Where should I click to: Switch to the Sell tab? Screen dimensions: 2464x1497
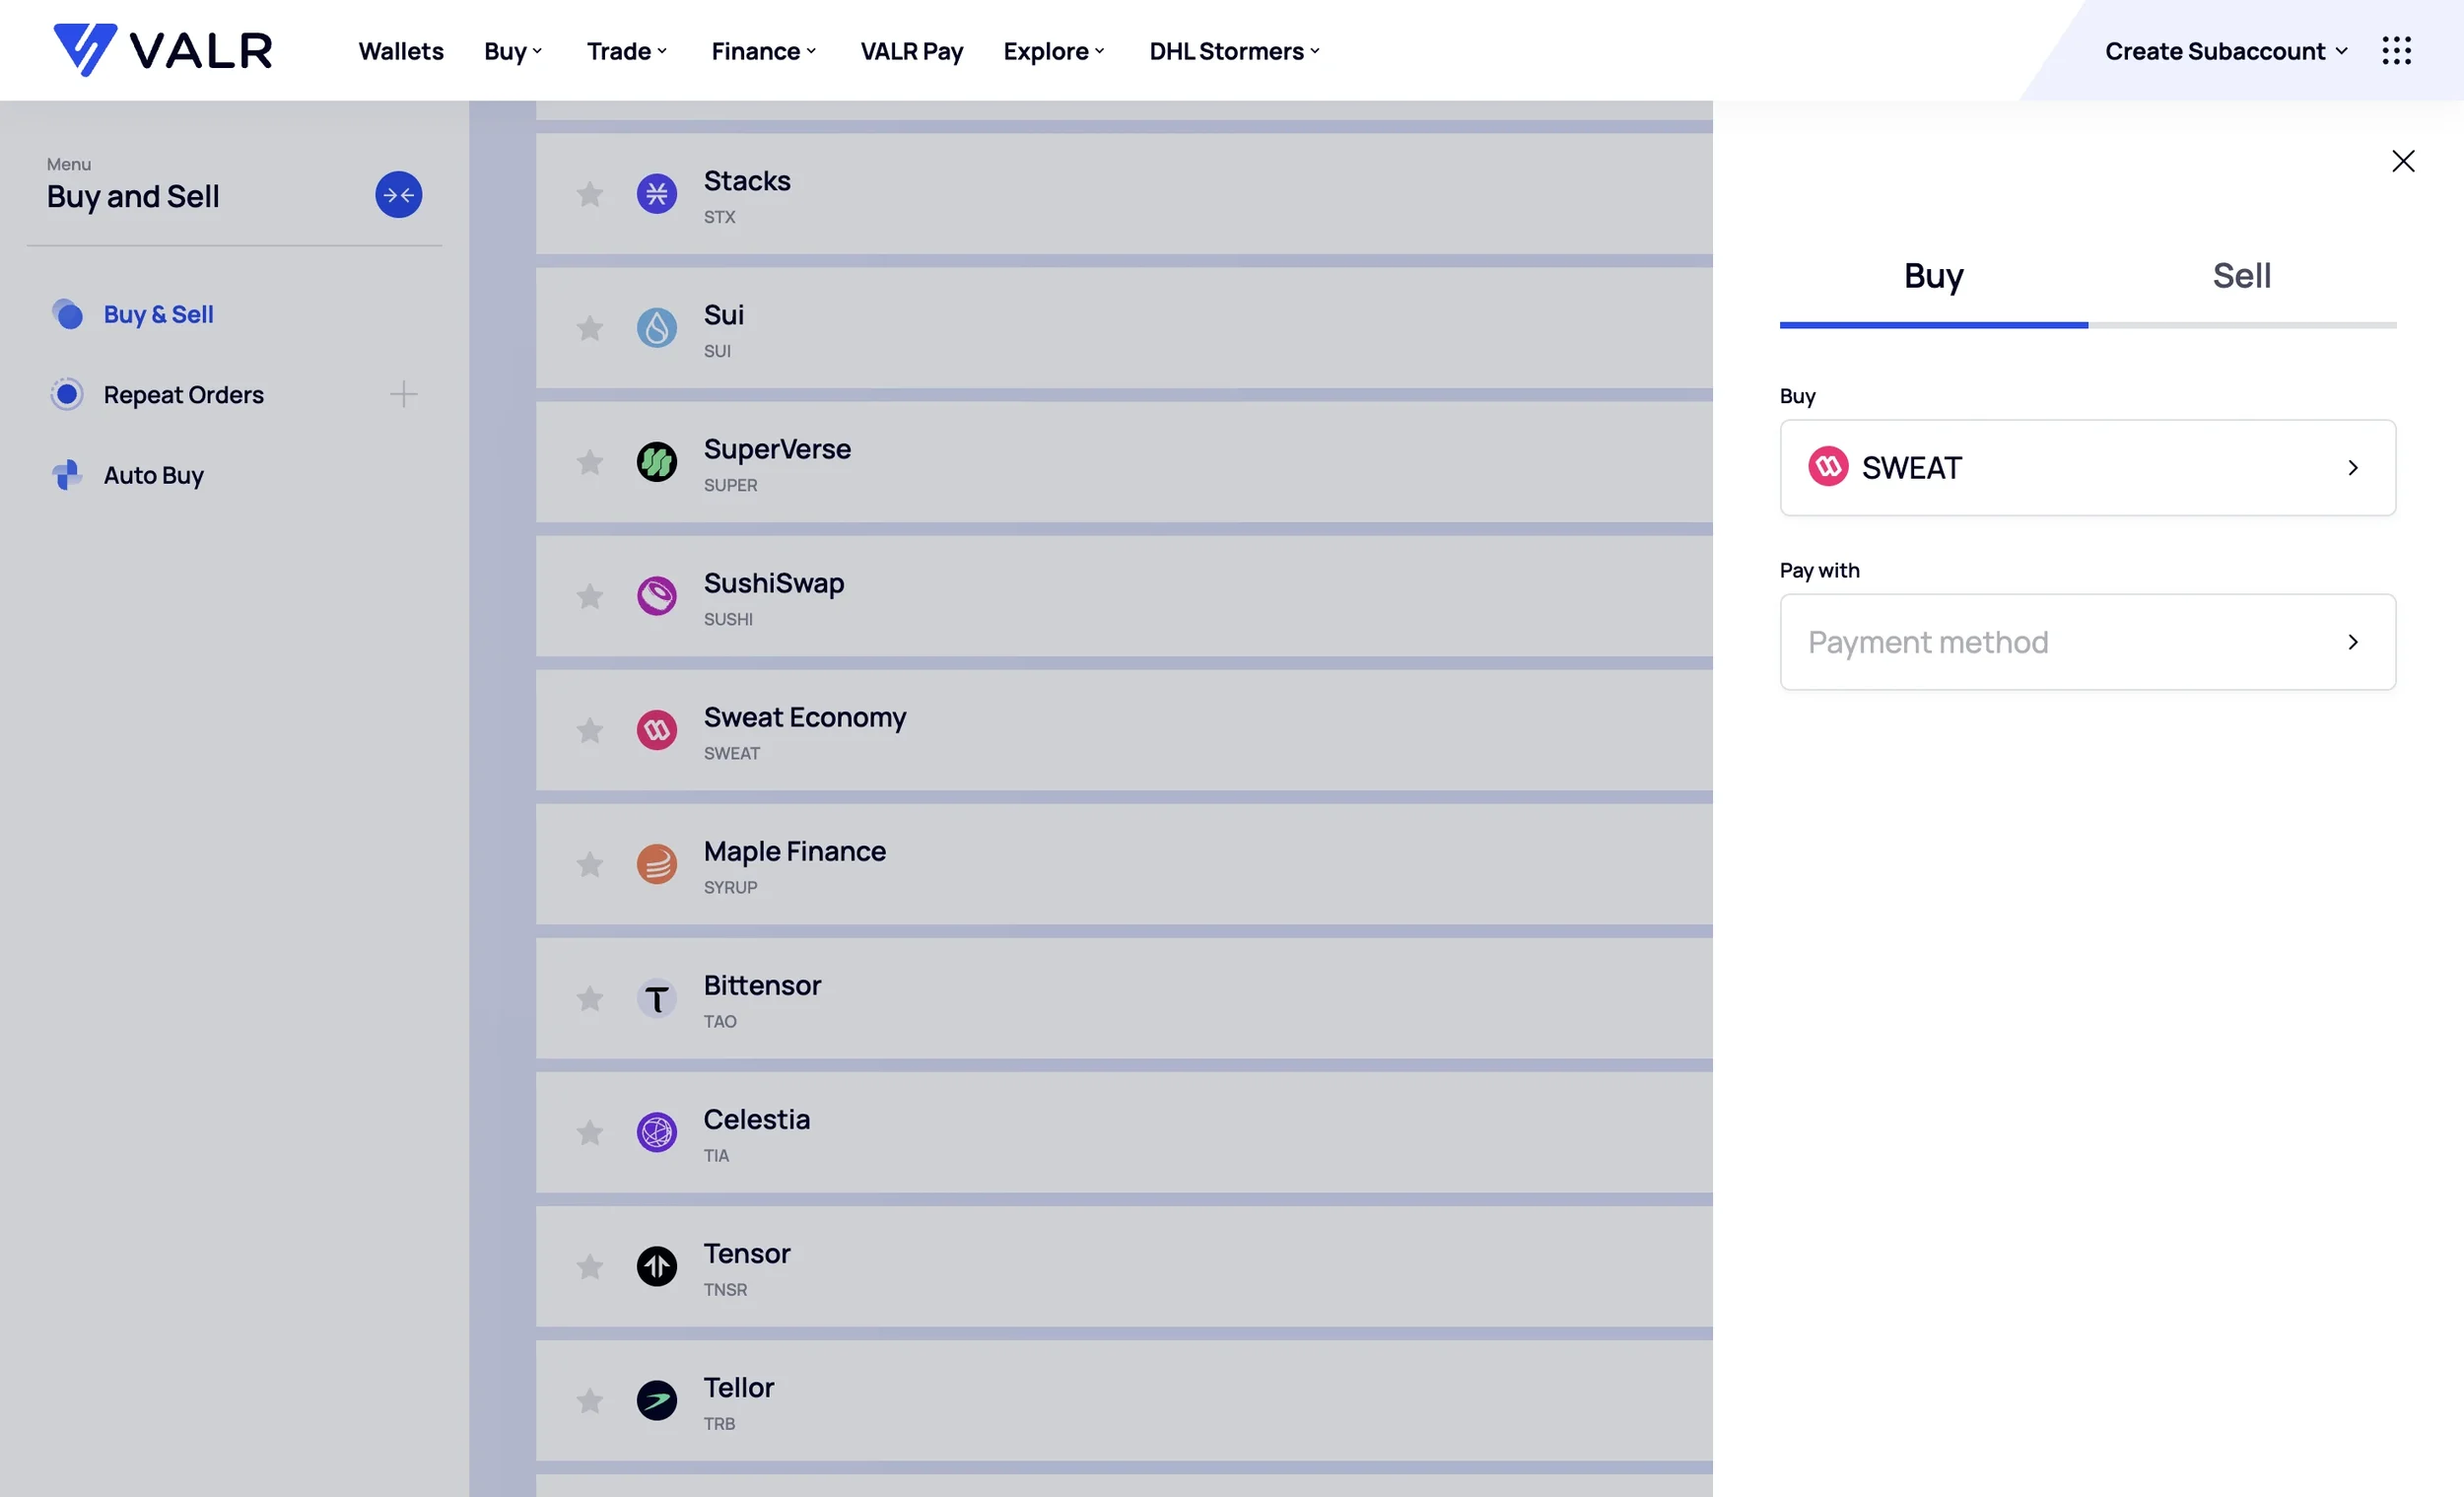point(2241,276)
